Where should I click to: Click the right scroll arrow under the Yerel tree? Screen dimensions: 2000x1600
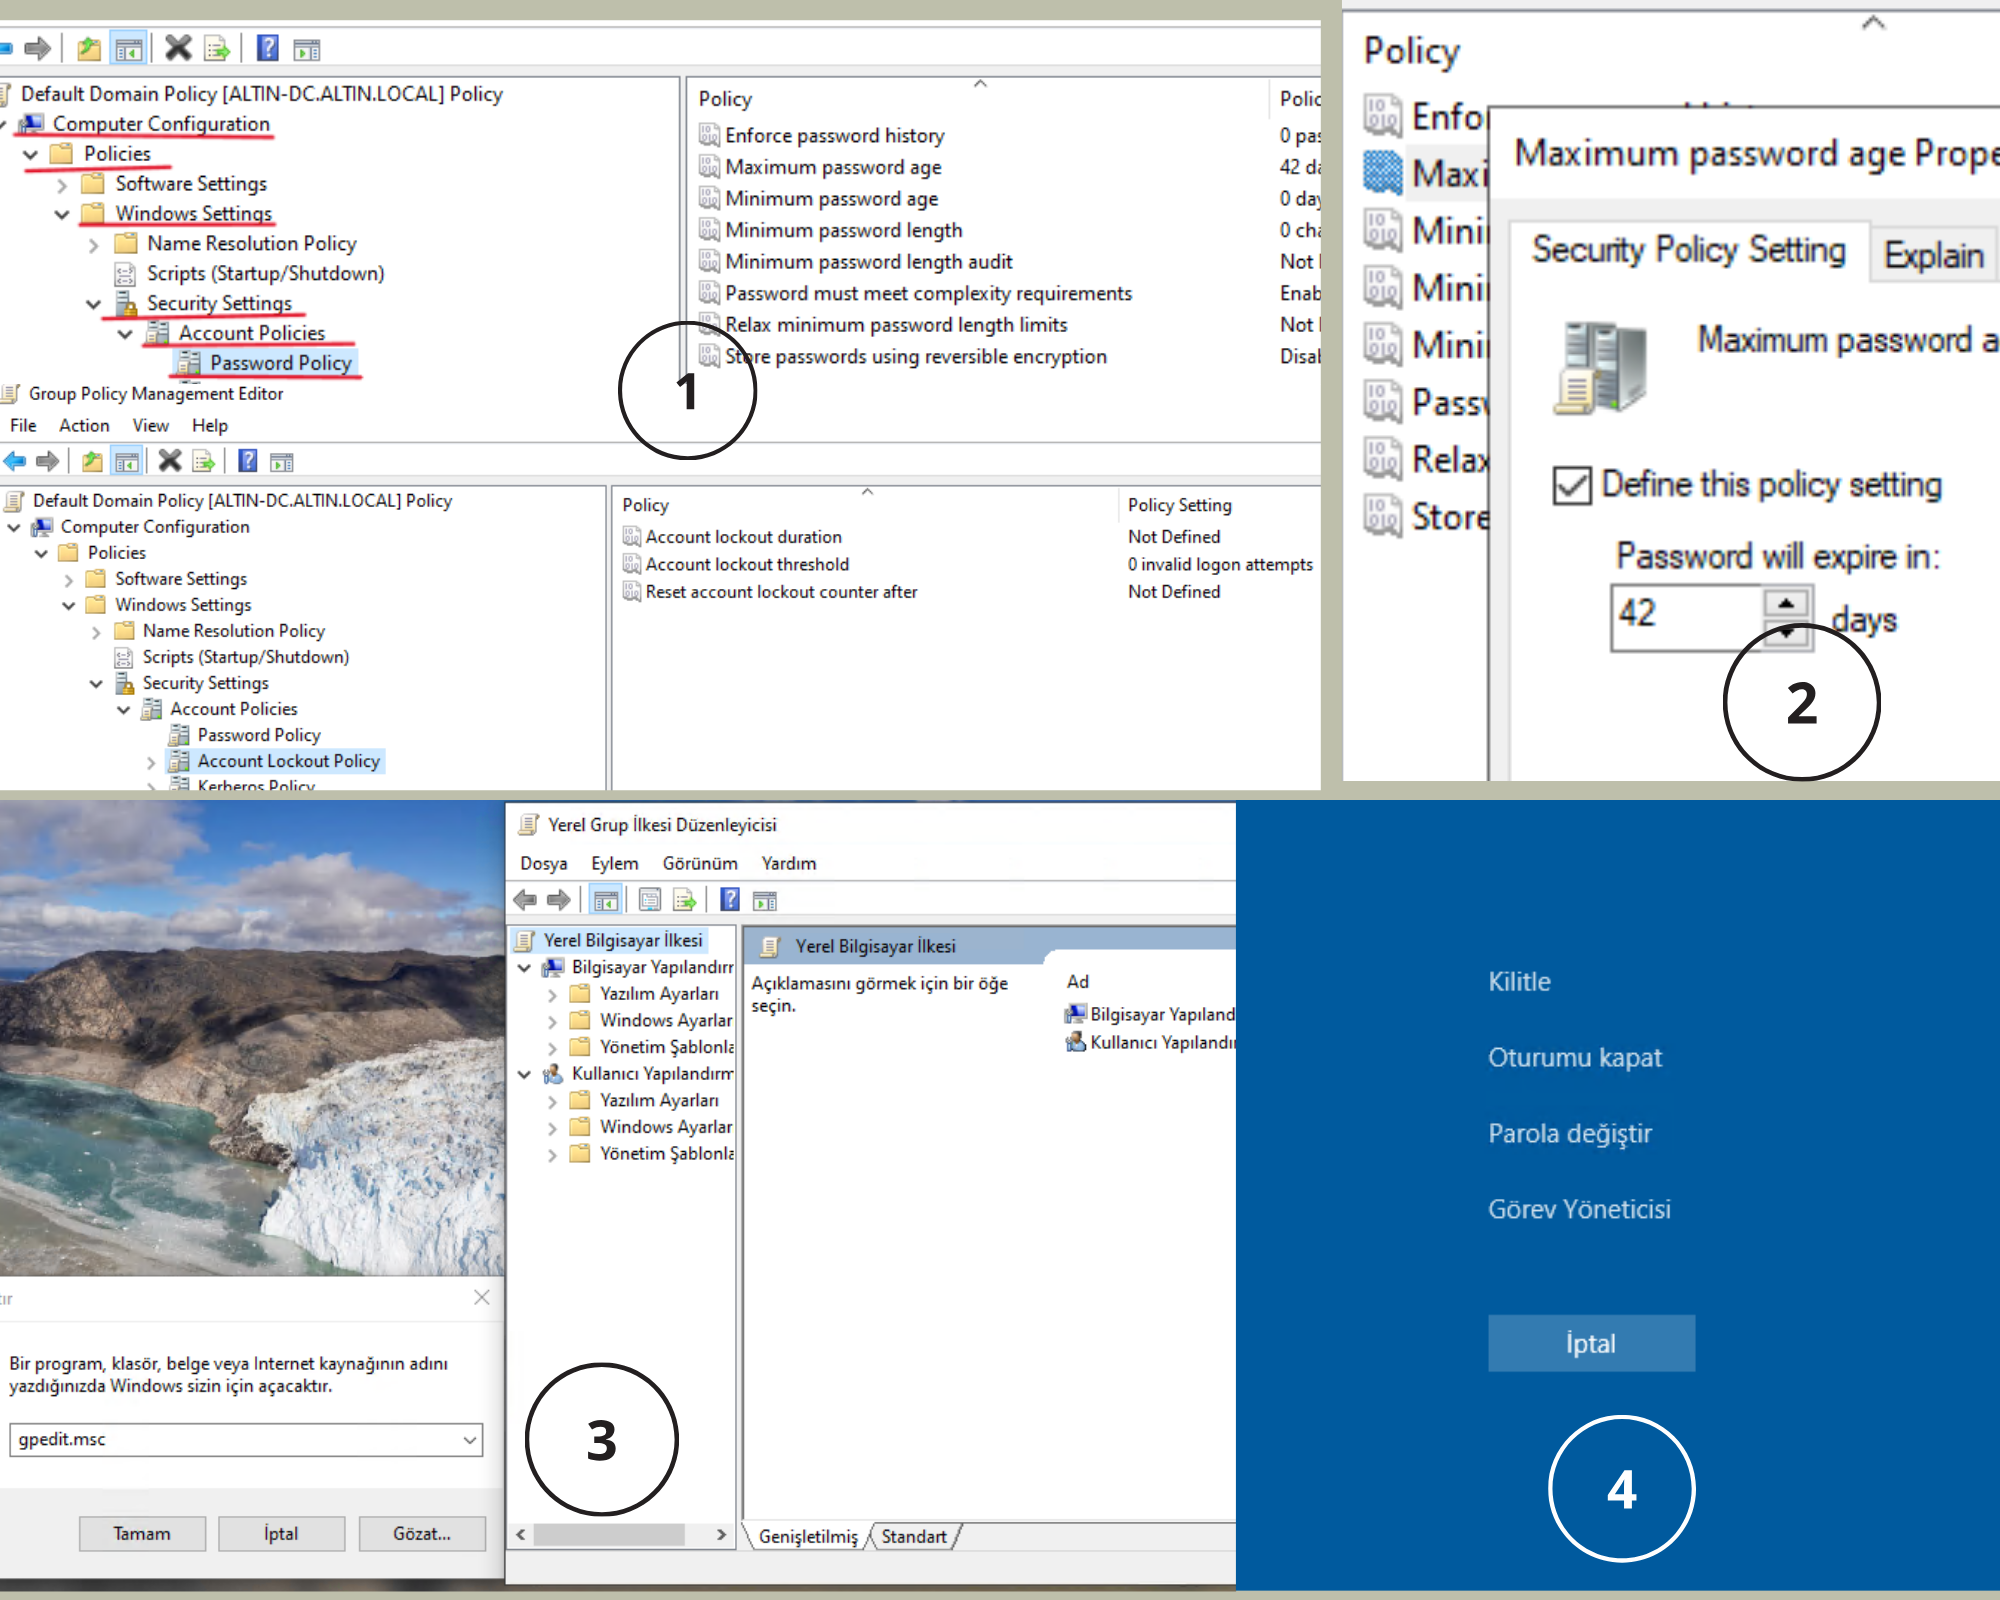pyautogui.click(x=721, y=1534)
